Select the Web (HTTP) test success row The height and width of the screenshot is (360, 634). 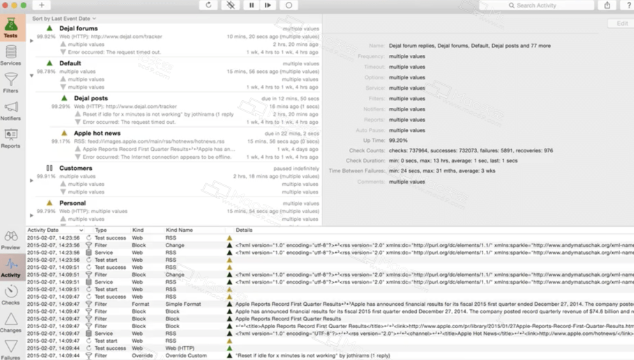(330, 348)
